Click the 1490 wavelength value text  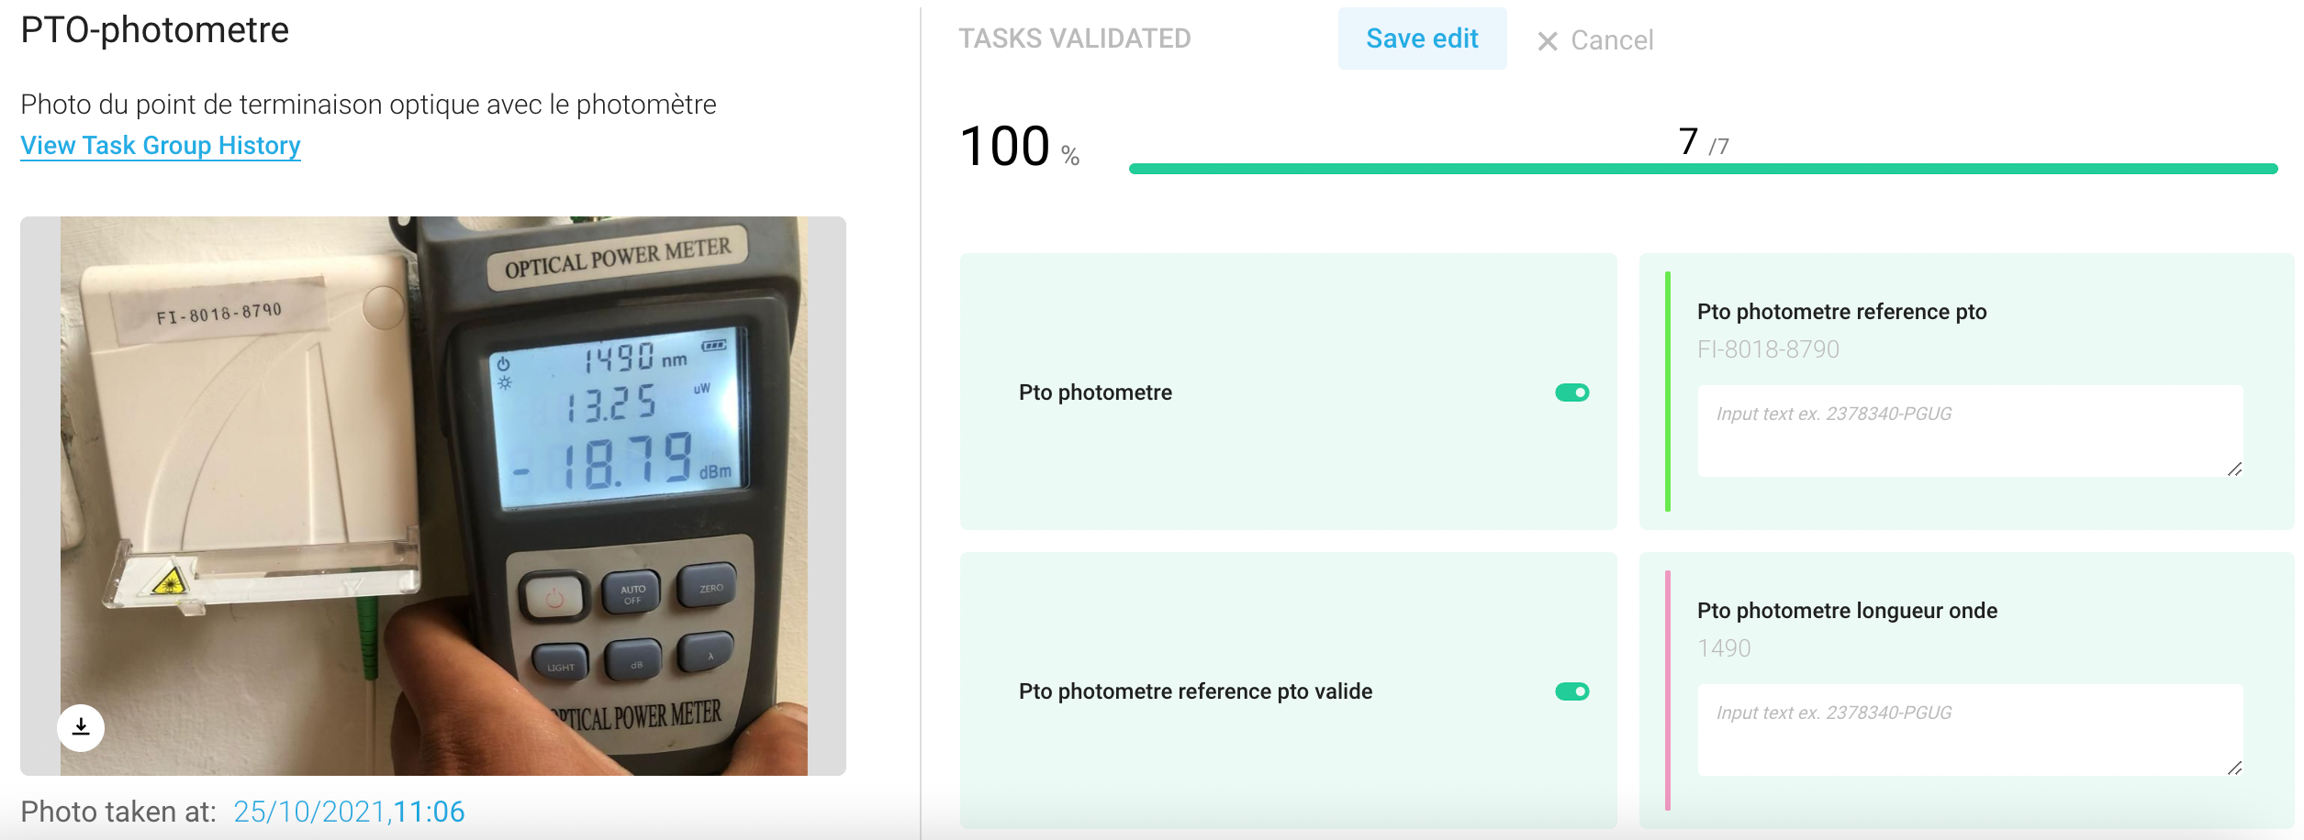[x=1724, y=649]
